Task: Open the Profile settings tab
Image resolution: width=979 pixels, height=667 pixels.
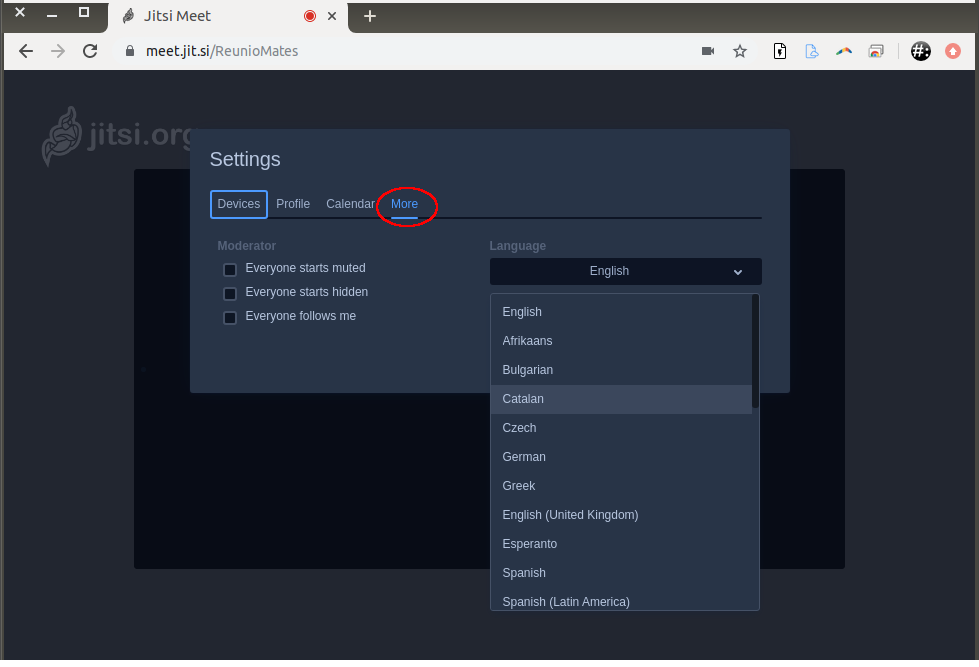Action: click(293, 204)
